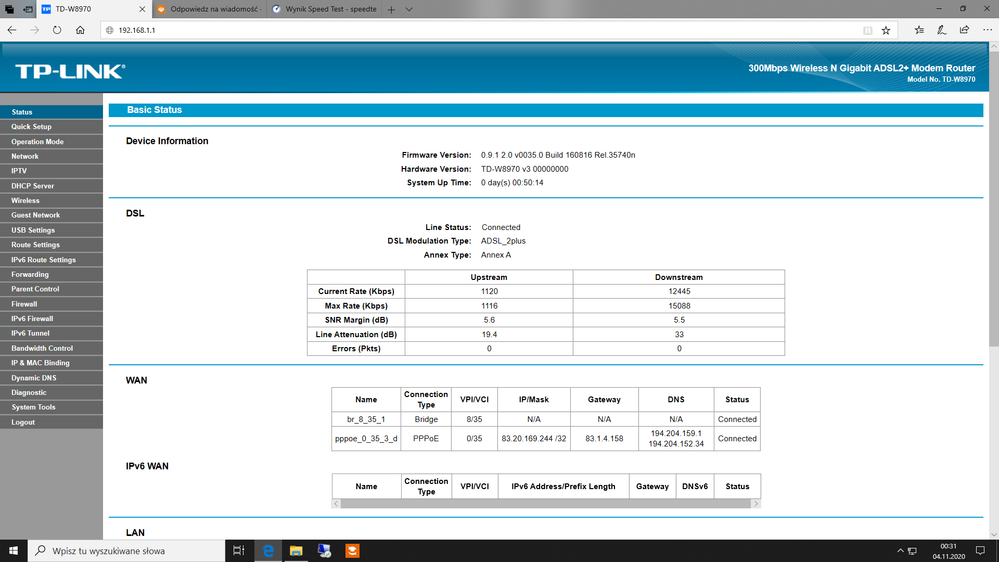Click the IPv6 WAN table horizontal scrollbar
The height and width of the screenshot is (562, 999).
546,503
